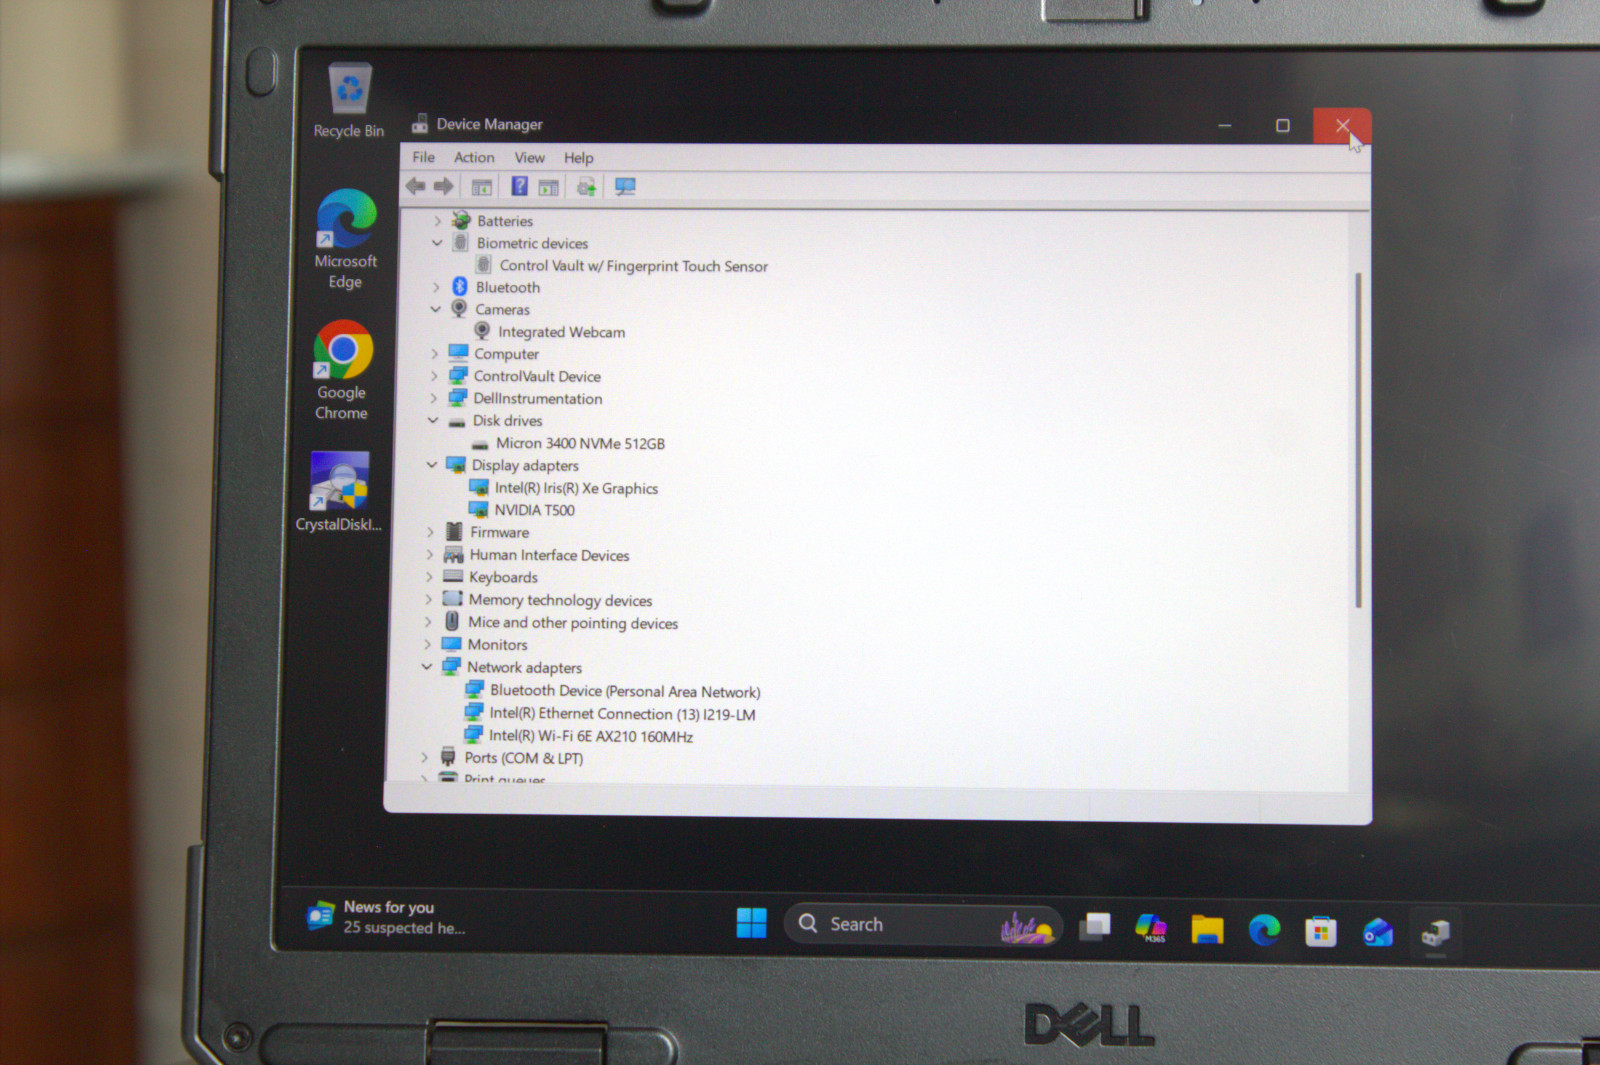Click the toolbar icon right of the Forward arrow
This screenshot has width=1600, height=1065.
tap(482, 187)
